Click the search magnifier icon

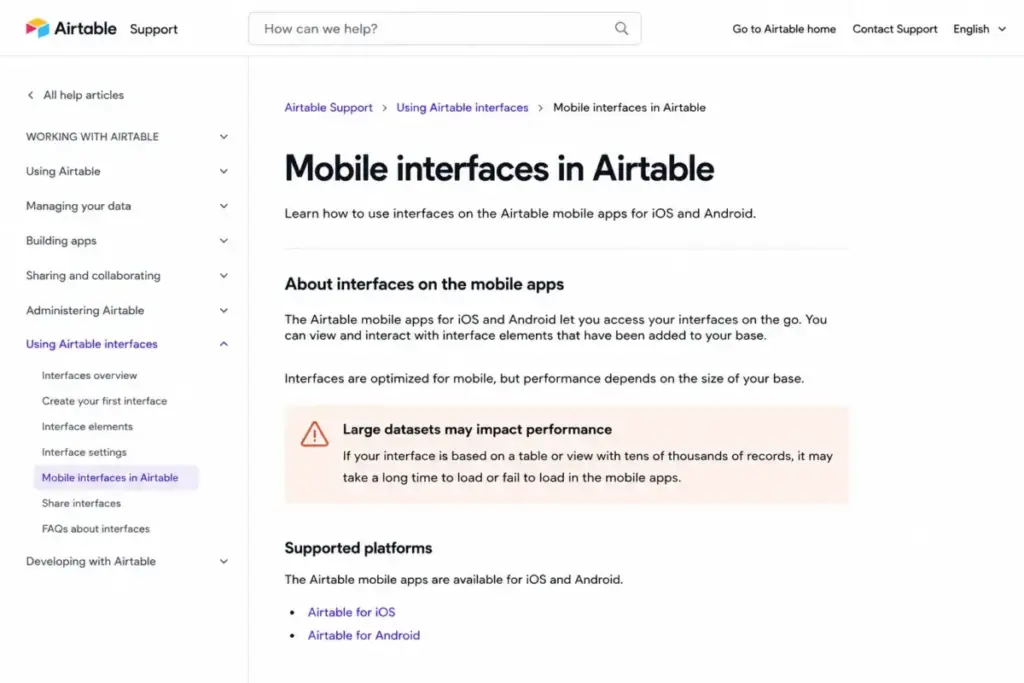click(x=621, y=28)
